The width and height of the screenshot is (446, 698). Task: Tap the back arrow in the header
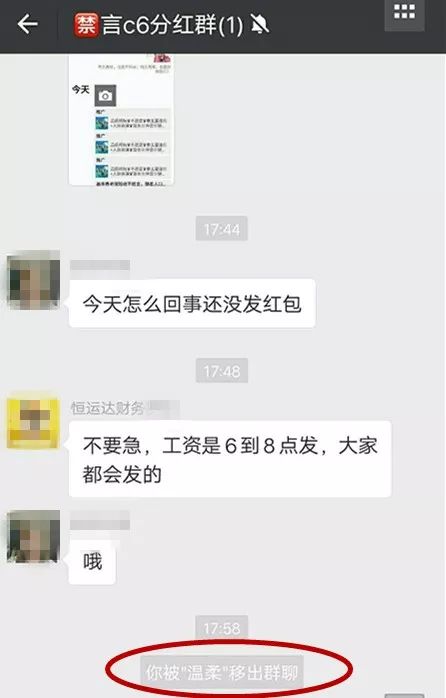point(27,24)
